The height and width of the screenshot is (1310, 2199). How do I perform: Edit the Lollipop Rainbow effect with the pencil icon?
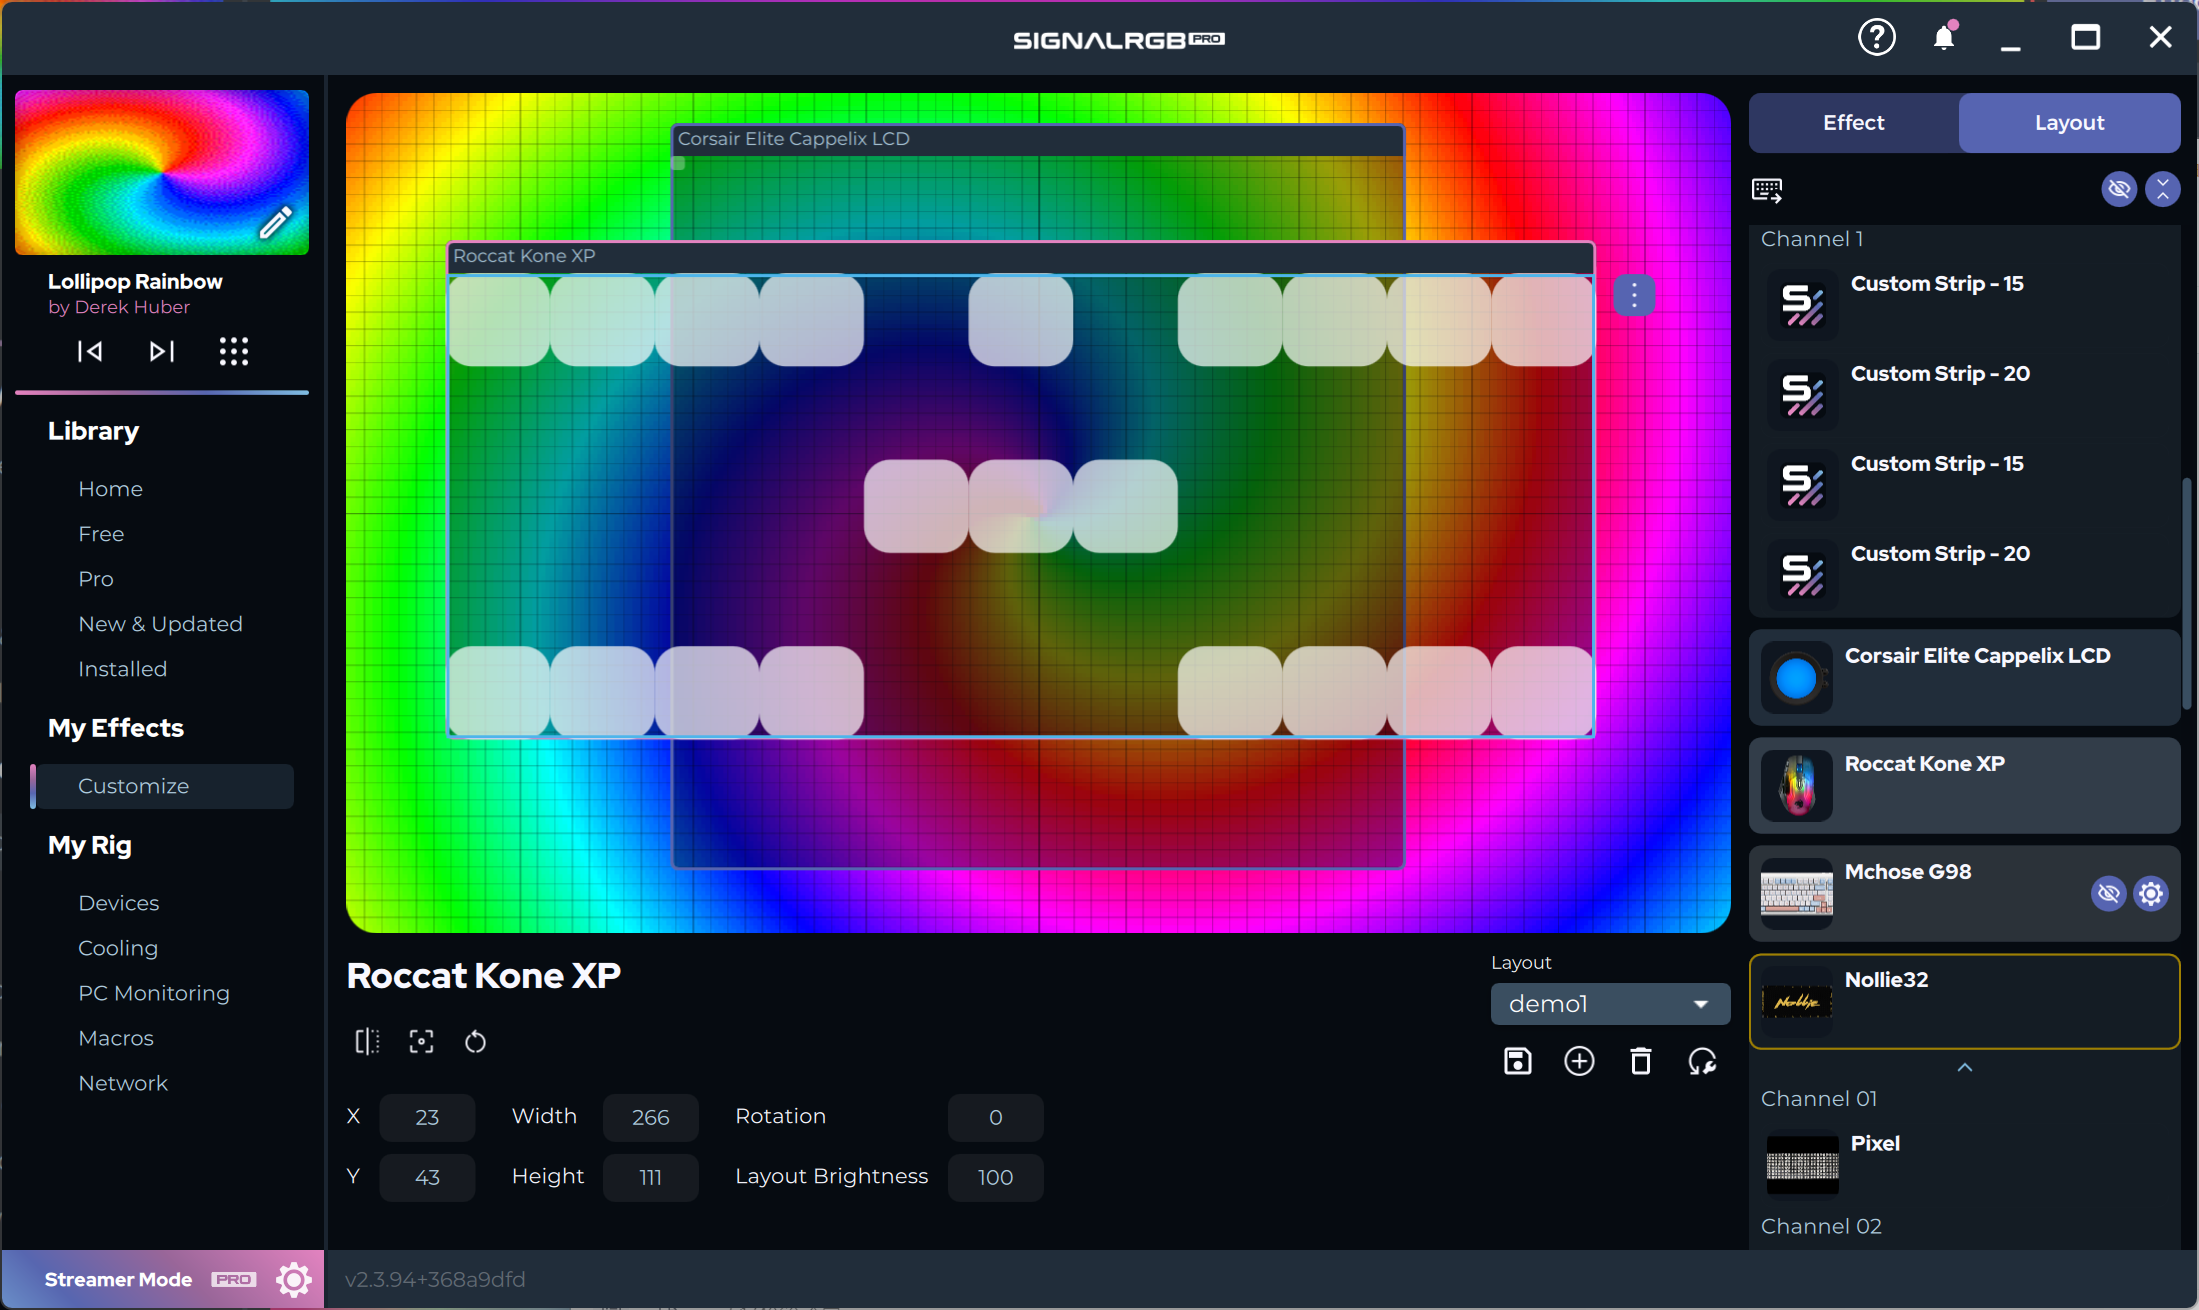[x=276, y=222]
